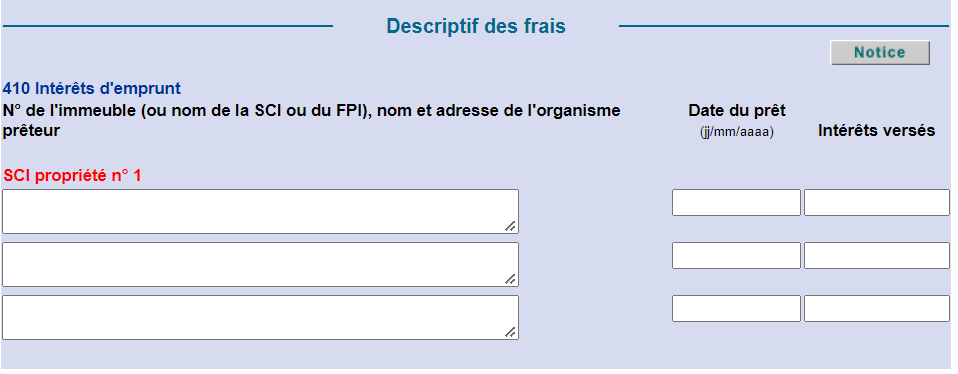Click the first row Intérêts versés field
The height and width of the screenshot is (374, 958).
click(877, 202)
